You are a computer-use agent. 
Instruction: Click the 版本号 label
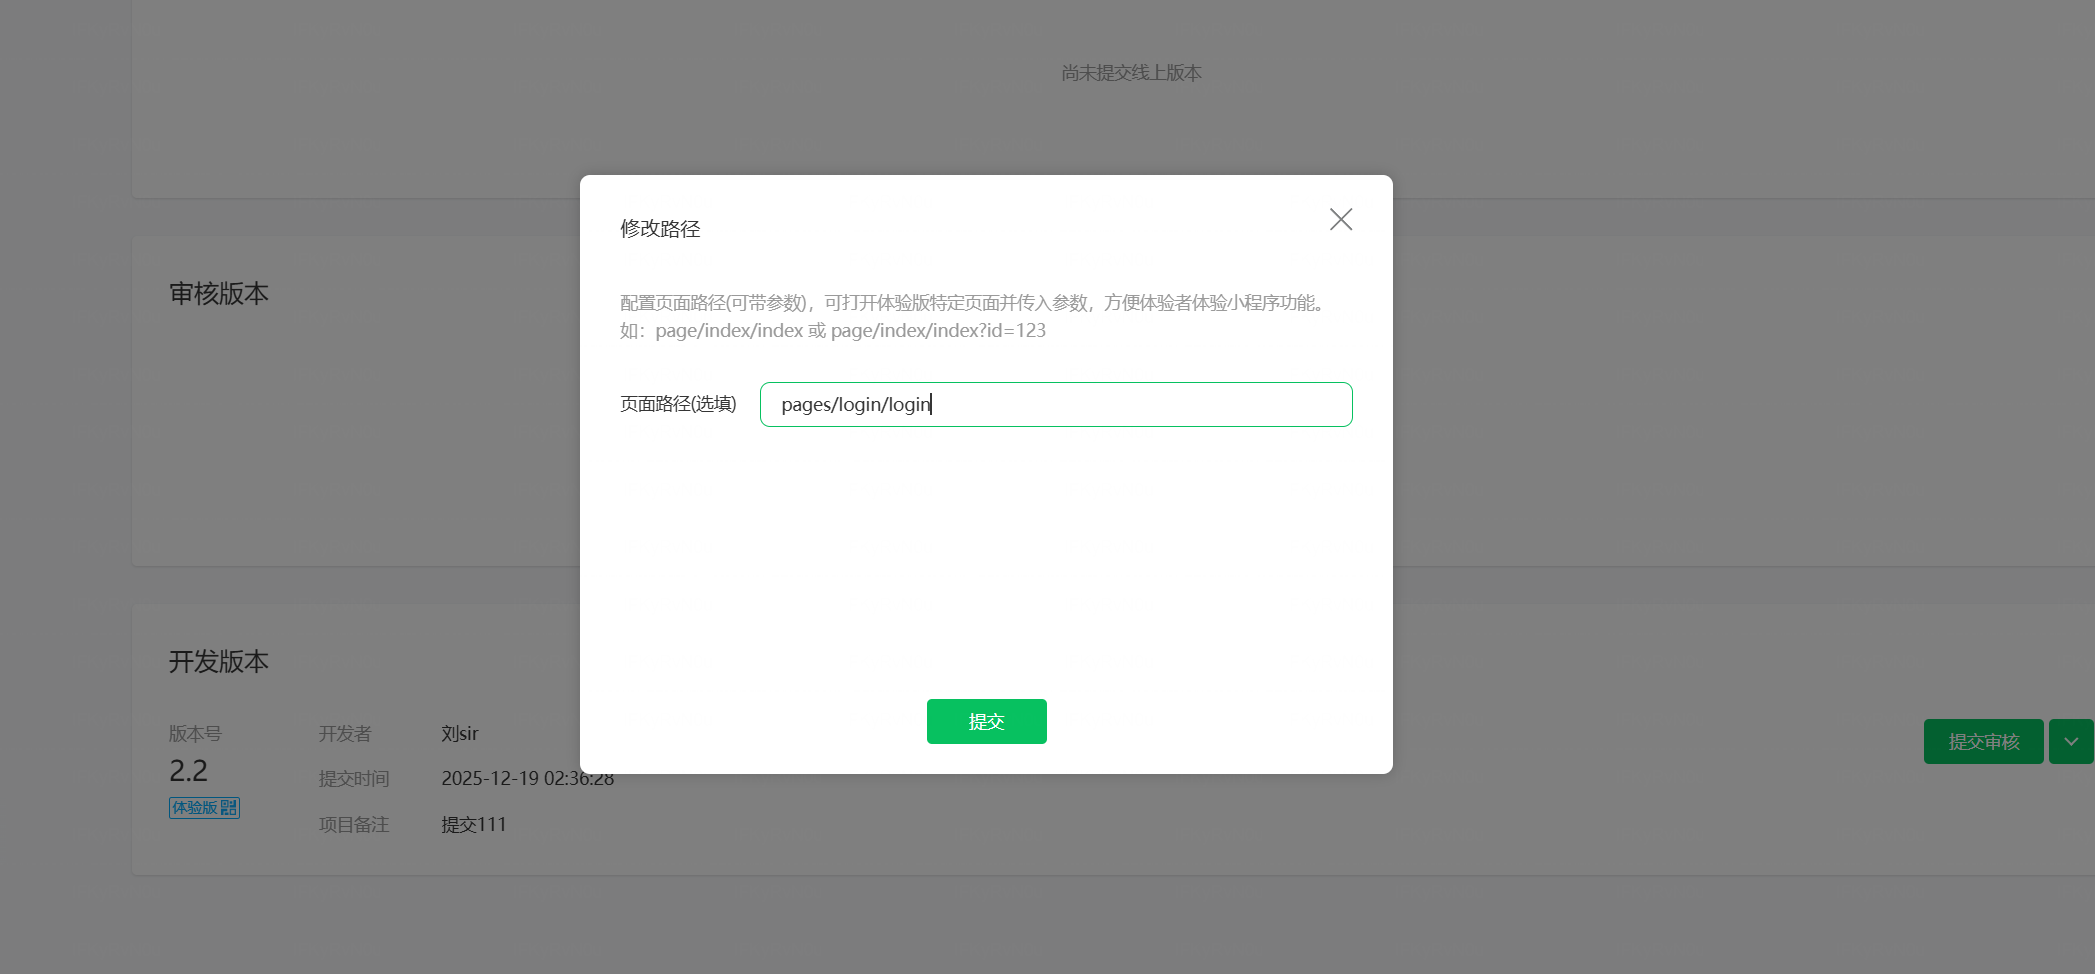(x=195, y=734)
